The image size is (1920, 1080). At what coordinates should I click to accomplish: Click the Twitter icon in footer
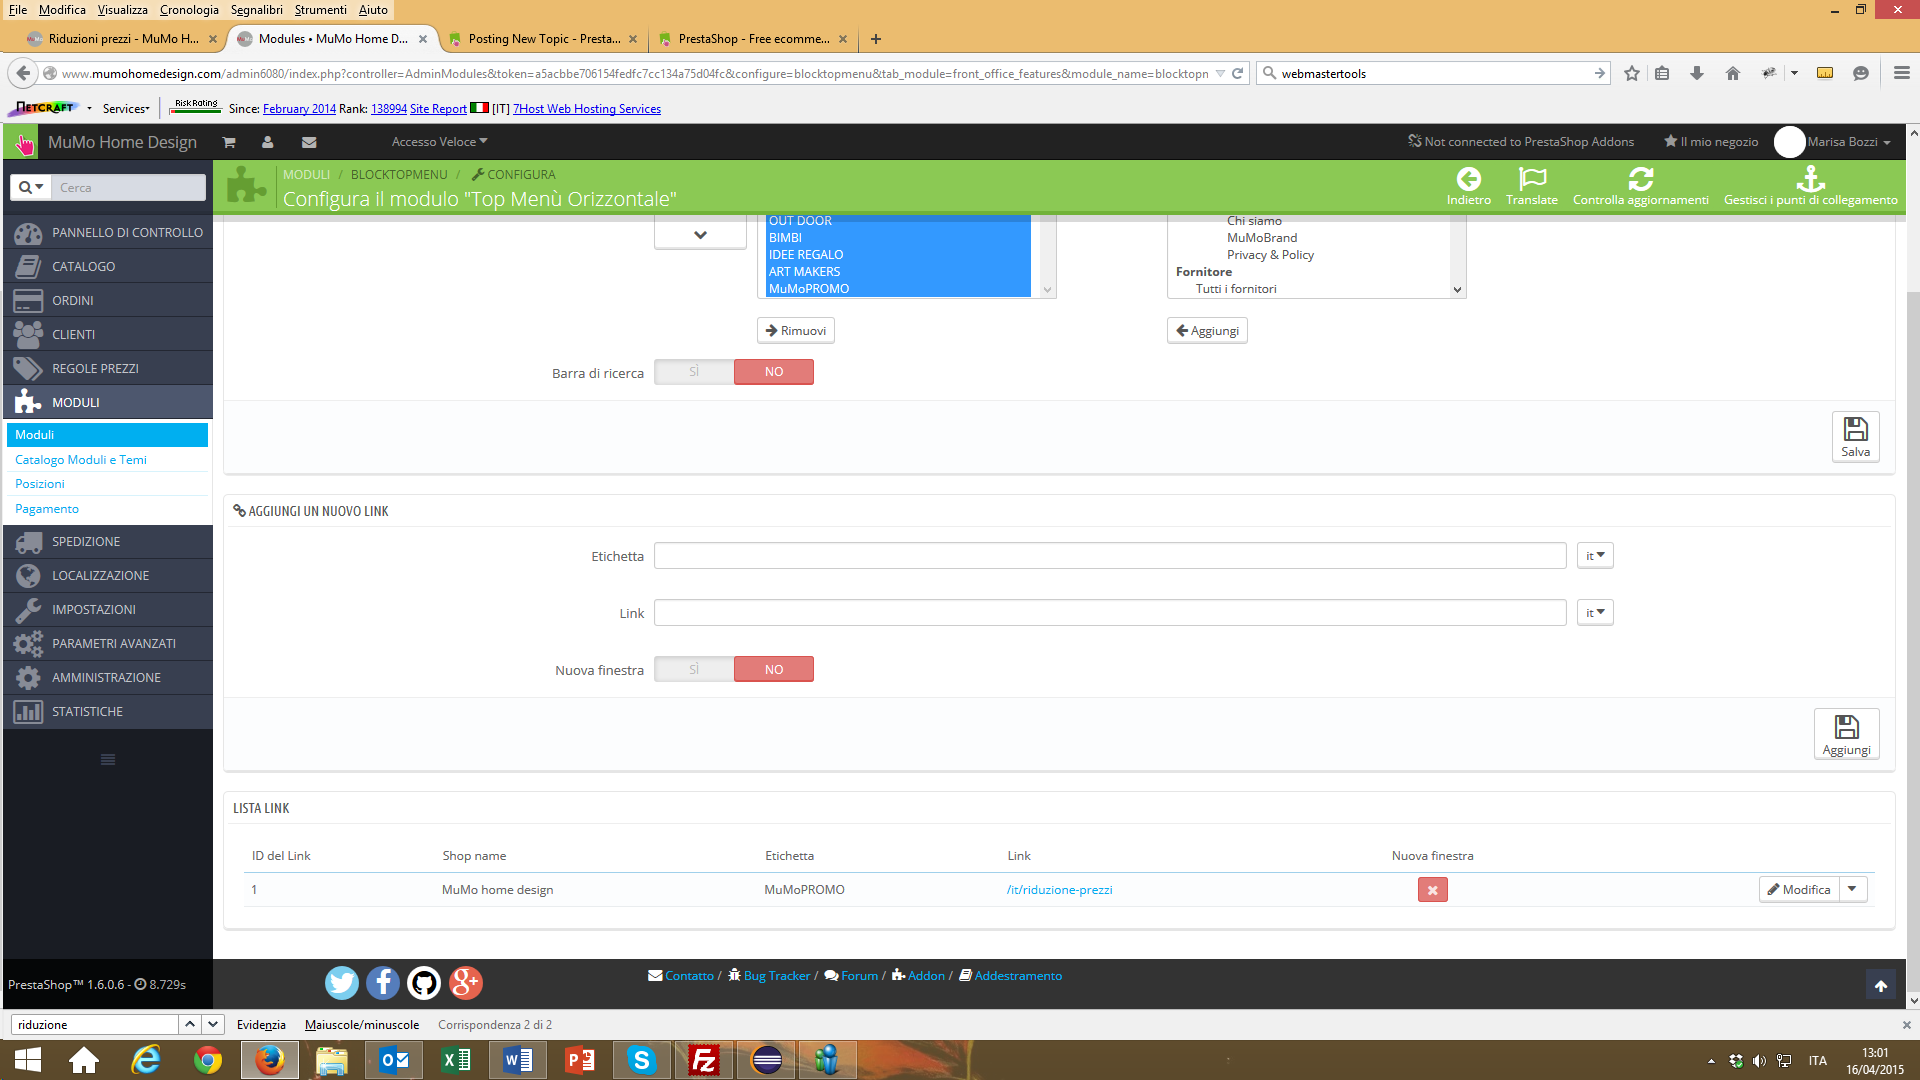click(x=342, y=983)
